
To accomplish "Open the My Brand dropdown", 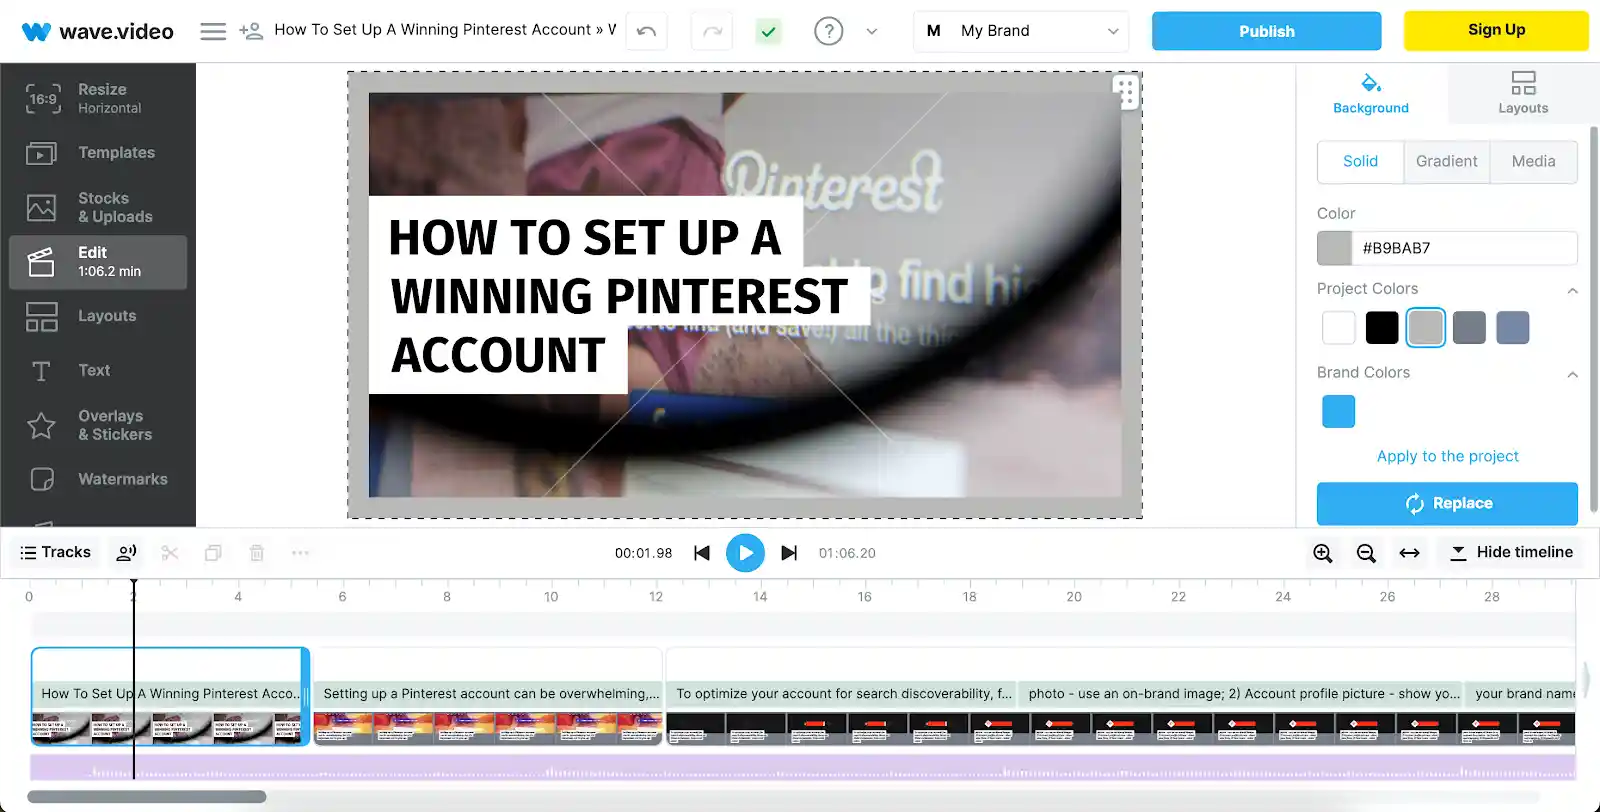I will click(1021, 31).
